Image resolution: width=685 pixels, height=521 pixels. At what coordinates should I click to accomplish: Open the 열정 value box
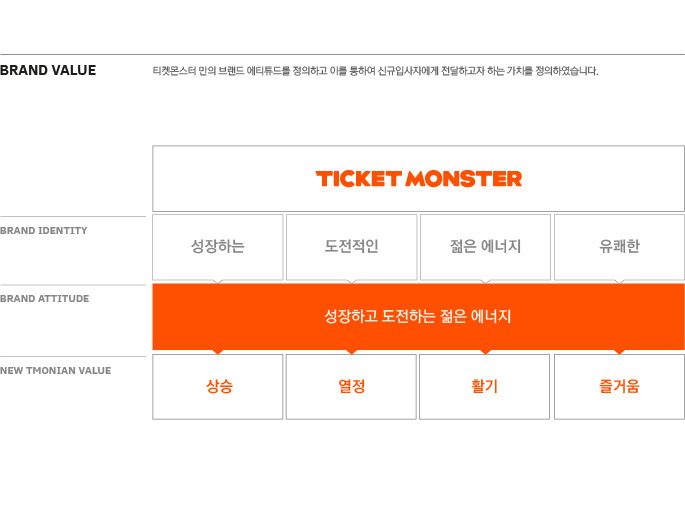point(351,387)
